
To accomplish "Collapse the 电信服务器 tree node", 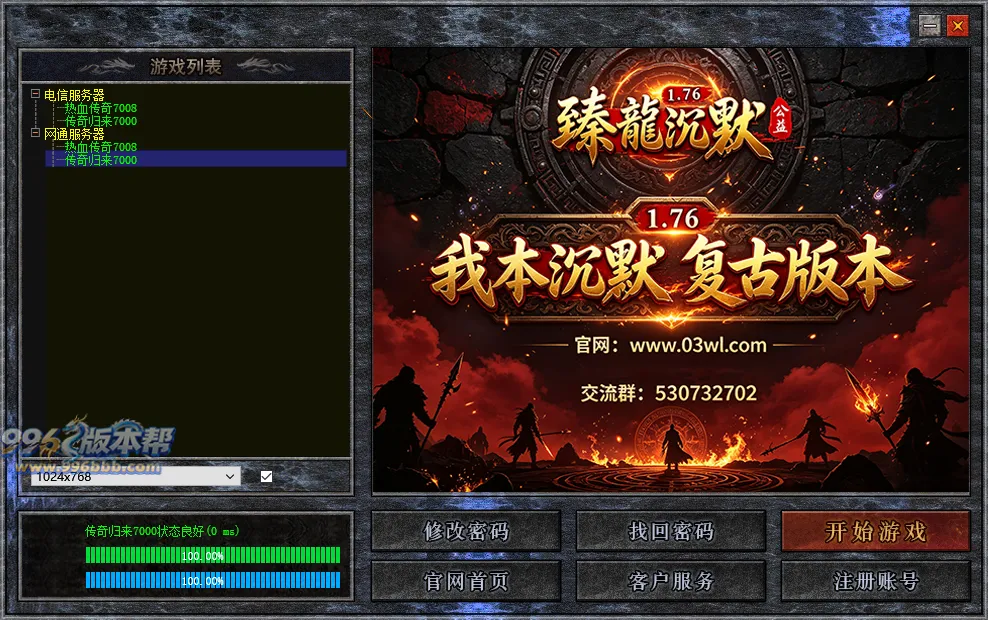I will [x=35, y=94].
